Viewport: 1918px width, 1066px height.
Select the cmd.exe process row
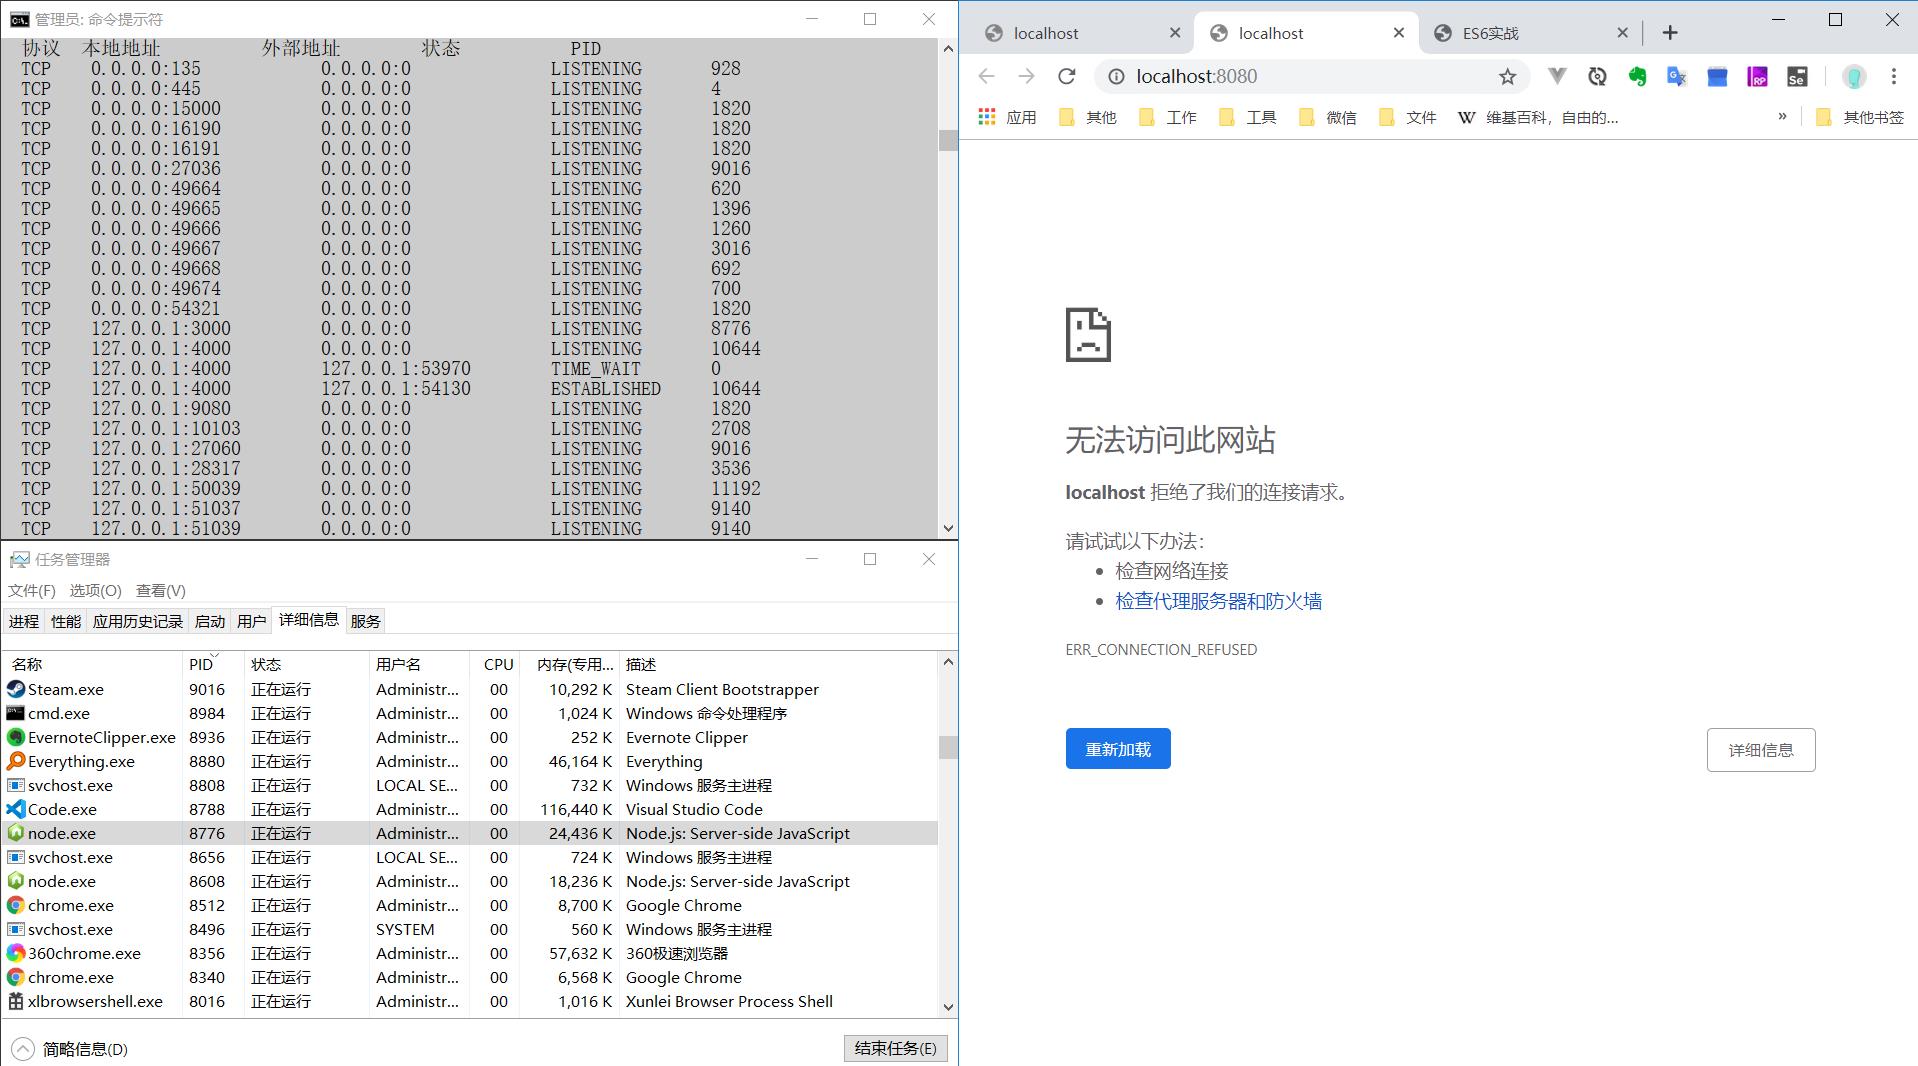[470, 713]
